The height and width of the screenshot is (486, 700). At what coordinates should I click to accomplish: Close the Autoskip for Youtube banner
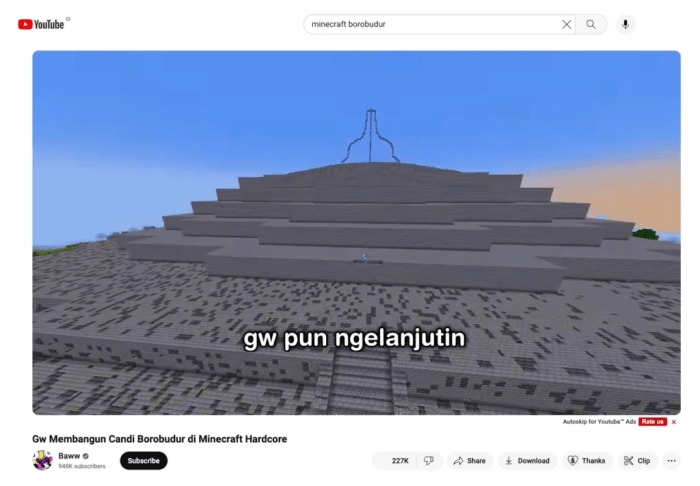(x=674, y=422)
